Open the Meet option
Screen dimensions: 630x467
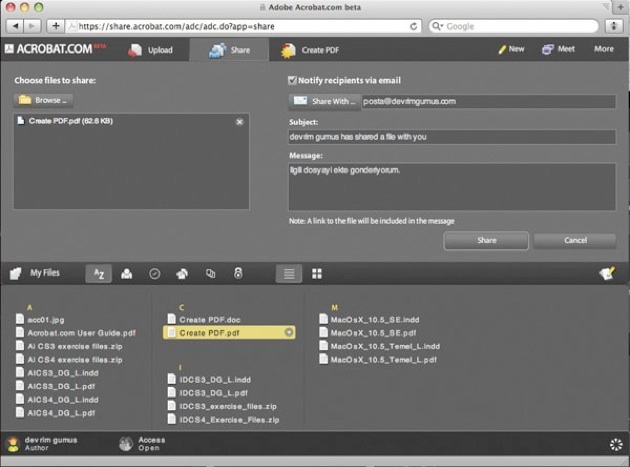pos(558,49)
